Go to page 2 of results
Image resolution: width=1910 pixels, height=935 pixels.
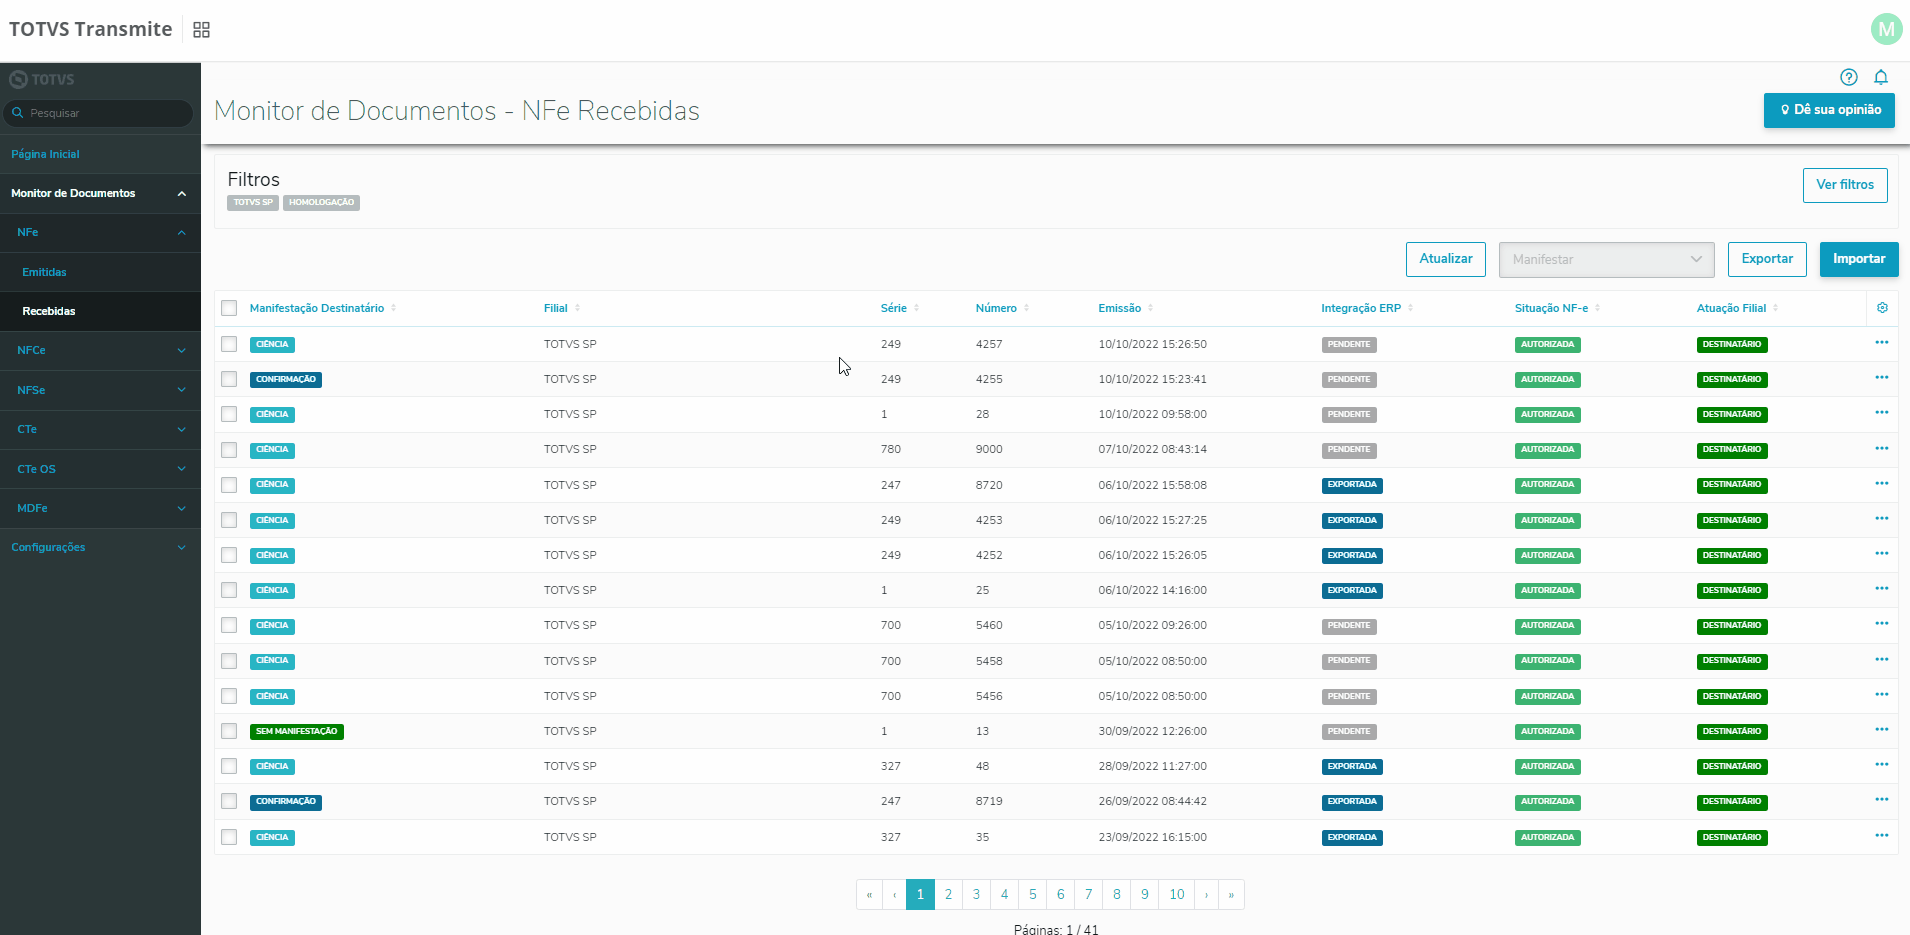point(948,894)
